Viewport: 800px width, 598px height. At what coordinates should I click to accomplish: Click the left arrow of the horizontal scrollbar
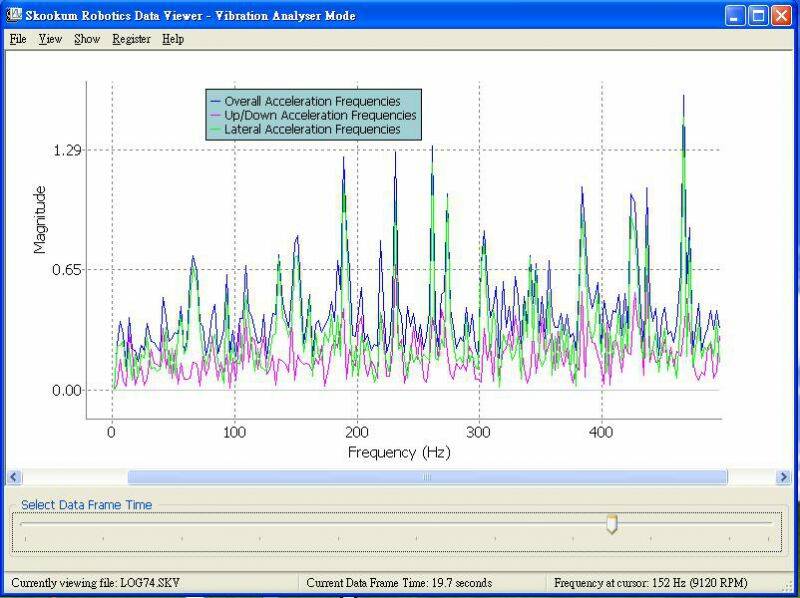[14, 478]
